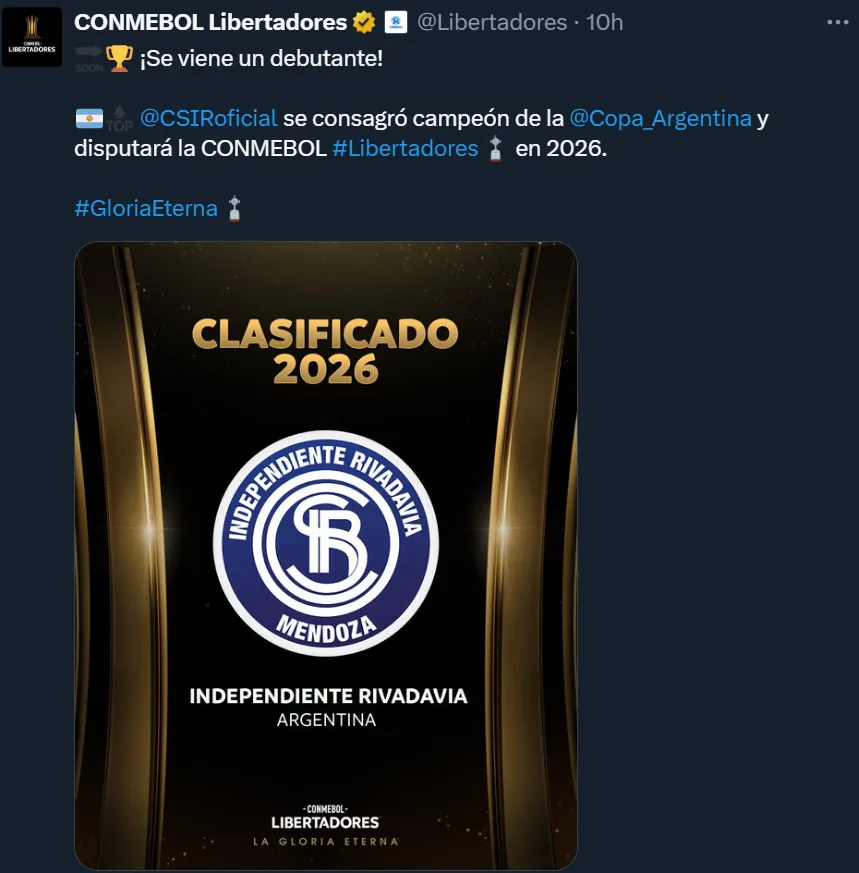Click the 10h timestamp link

tap(604, 23)
